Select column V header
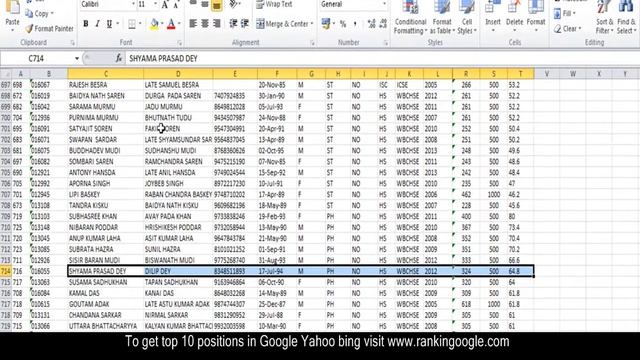Image resolution: width=640 pixels, height=360 pixels. 547,74
